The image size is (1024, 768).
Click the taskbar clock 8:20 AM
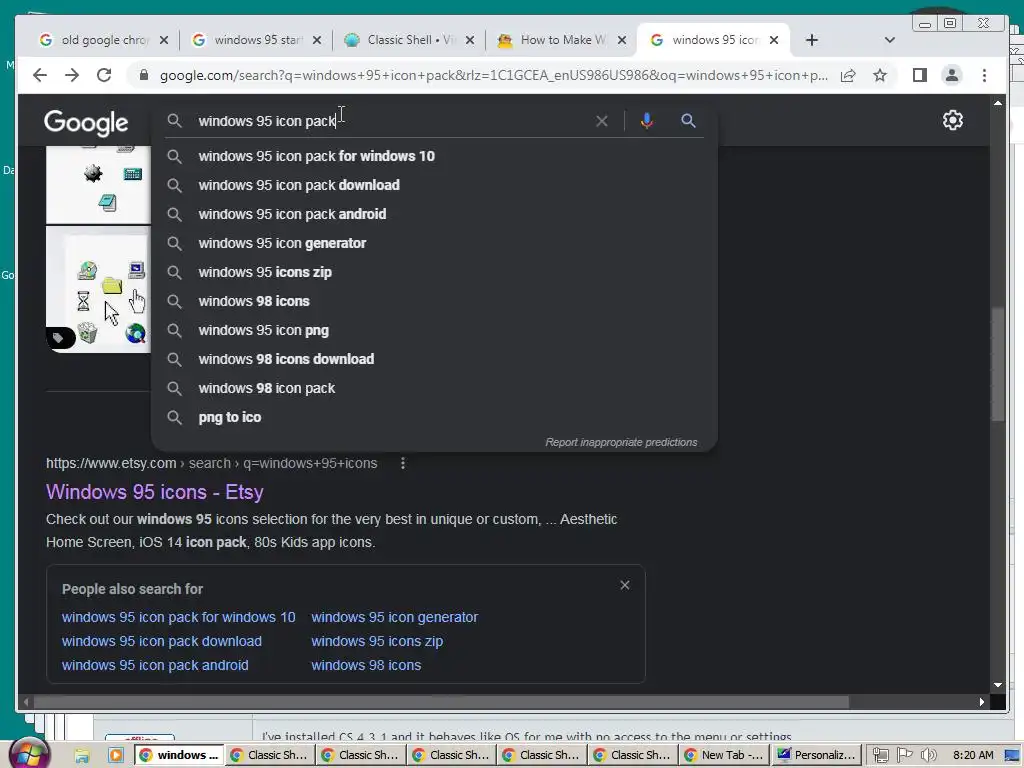click(x=973, y=755)
